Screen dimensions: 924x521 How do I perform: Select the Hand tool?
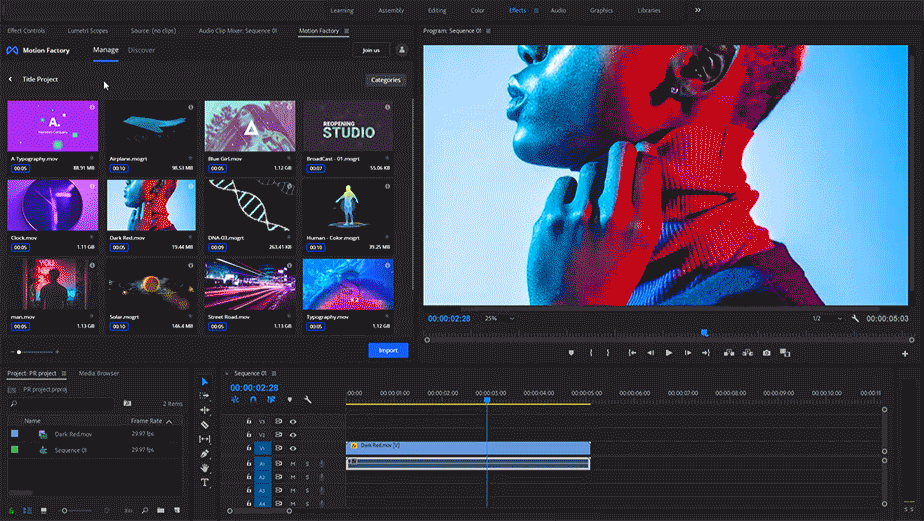(205, 468)
